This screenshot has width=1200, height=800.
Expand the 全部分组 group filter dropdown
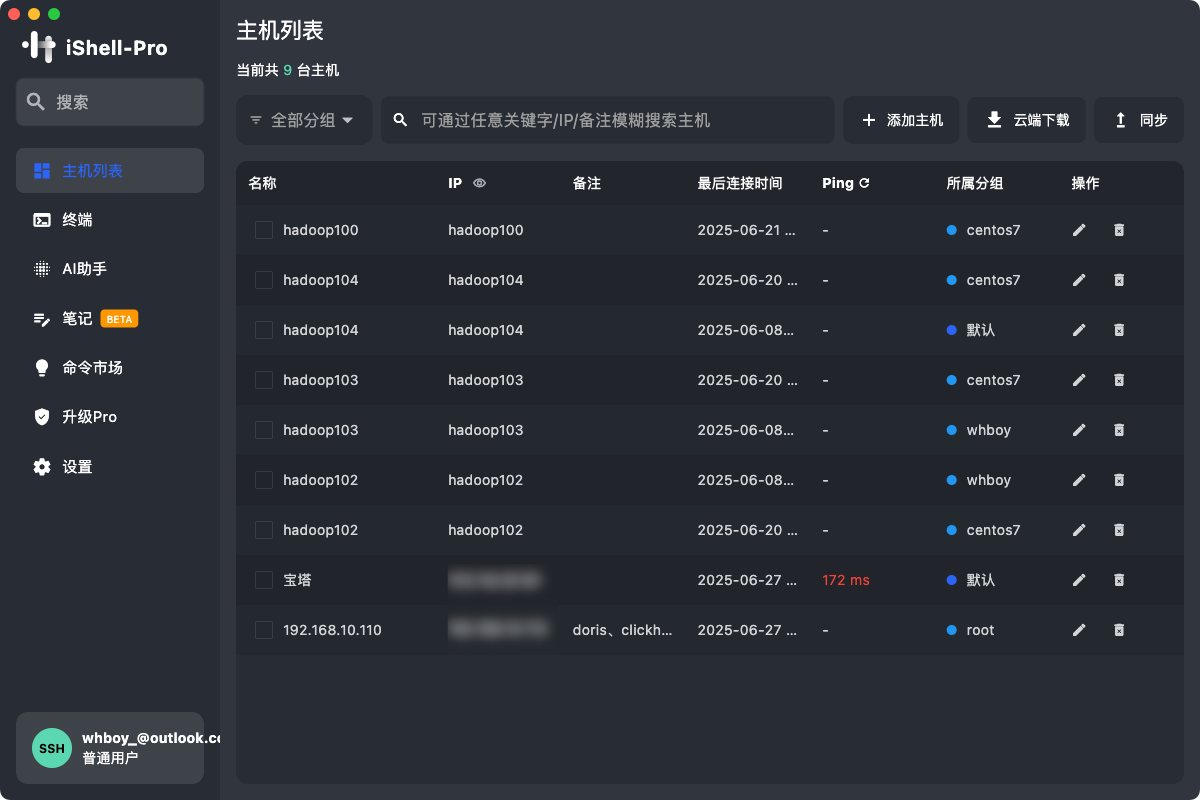[x=304, y=119]
